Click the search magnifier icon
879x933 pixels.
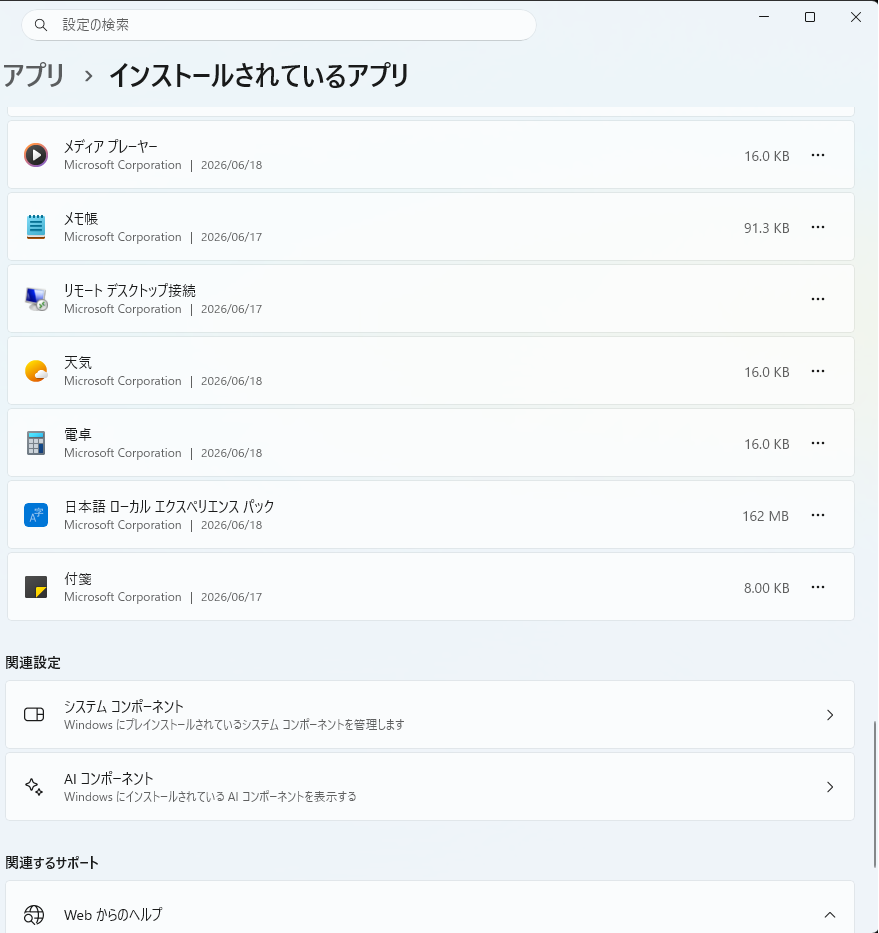40,25
